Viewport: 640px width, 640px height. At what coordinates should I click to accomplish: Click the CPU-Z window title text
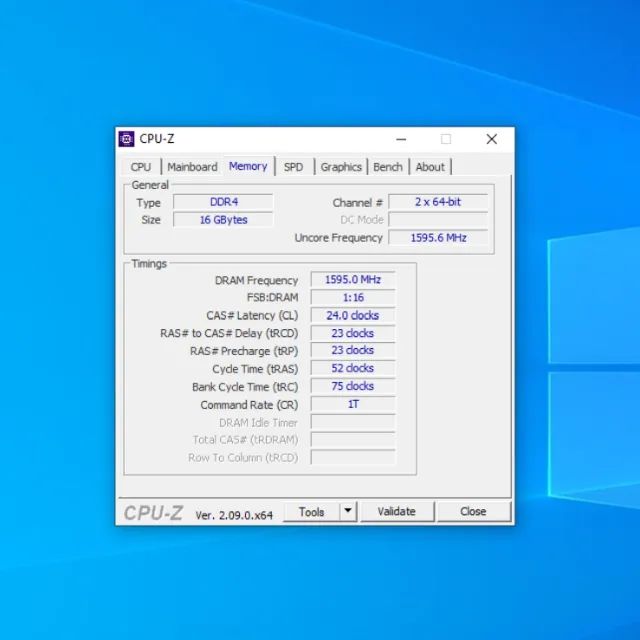[x=157, y=139]
